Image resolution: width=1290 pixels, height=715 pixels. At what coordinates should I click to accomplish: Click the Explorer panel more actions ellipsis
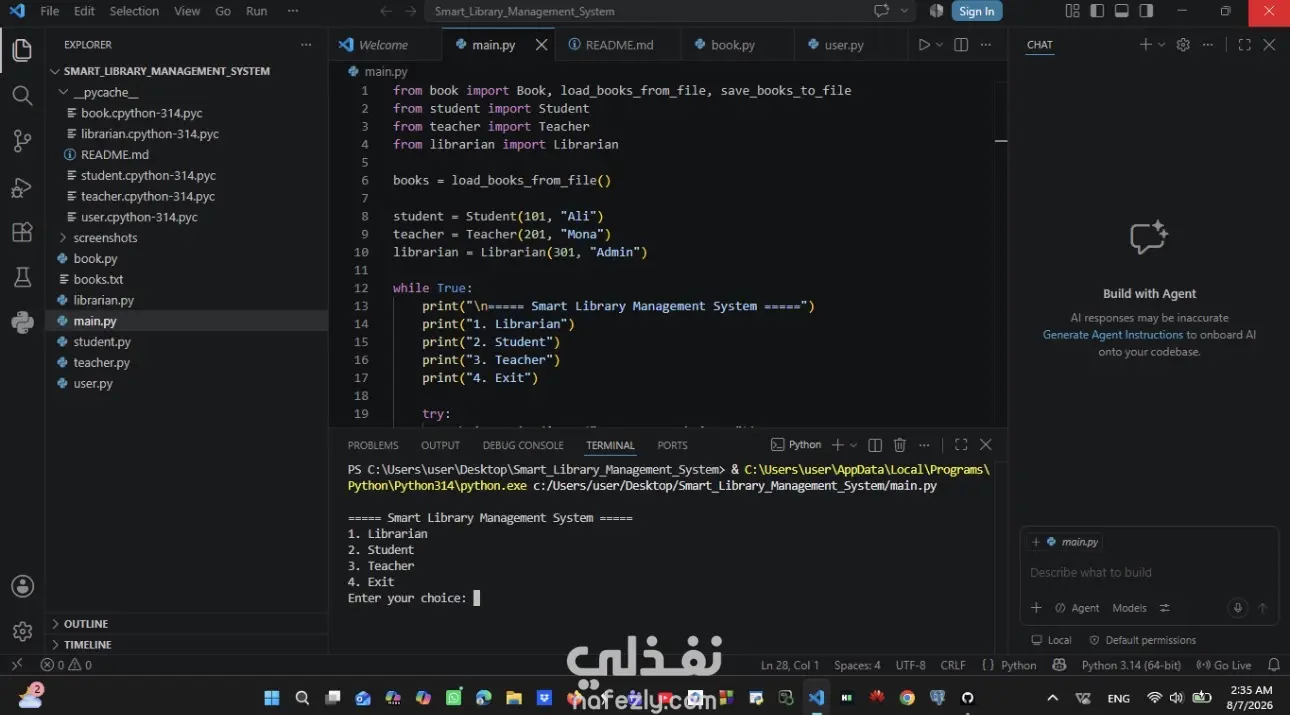(306, 45)
